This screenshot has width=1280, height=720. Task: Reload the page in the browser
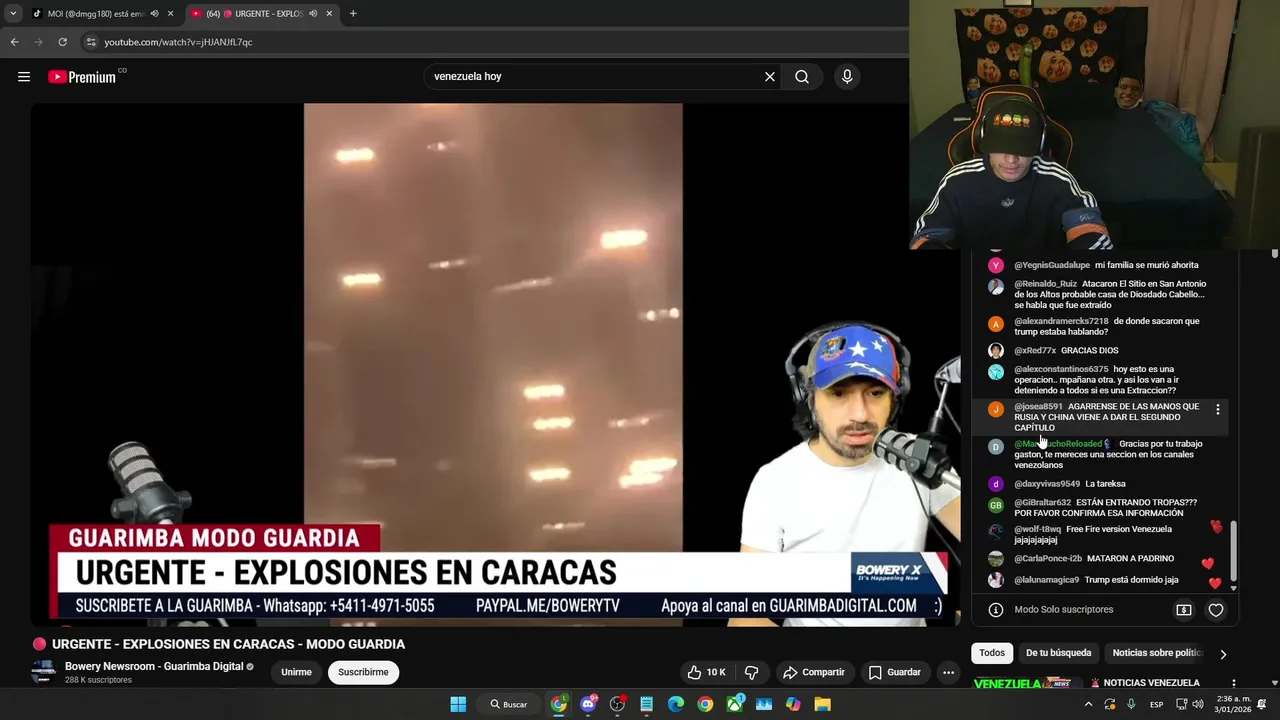[x=62, y=42]
